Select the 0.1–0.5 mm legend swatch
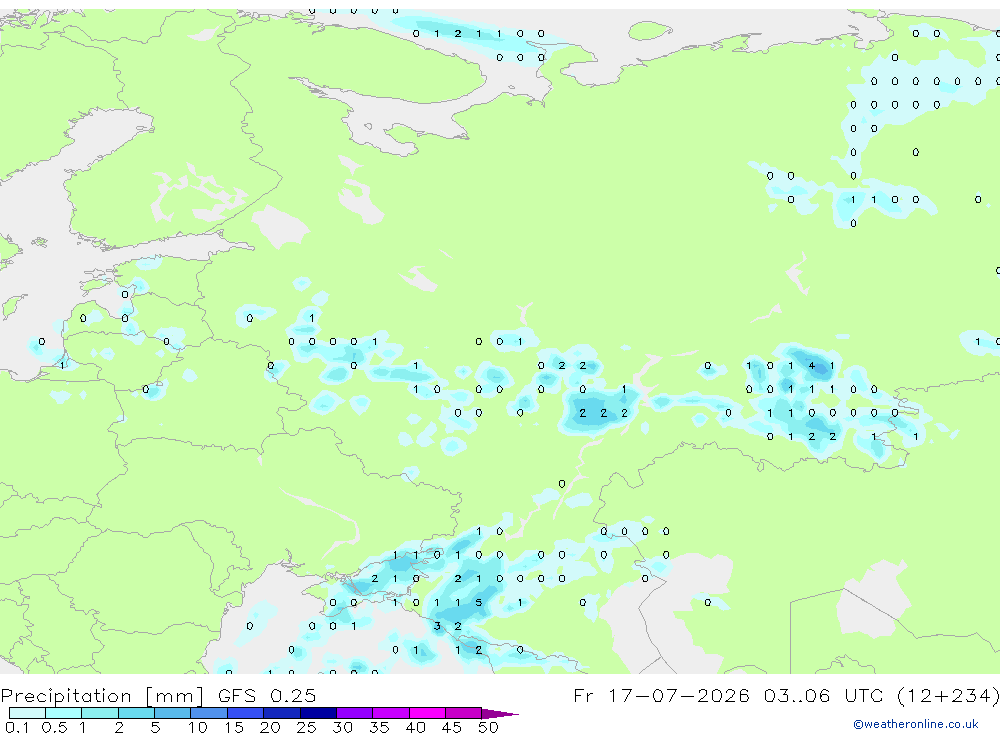Screen dimensions: 1000x733 click(27, 713)
